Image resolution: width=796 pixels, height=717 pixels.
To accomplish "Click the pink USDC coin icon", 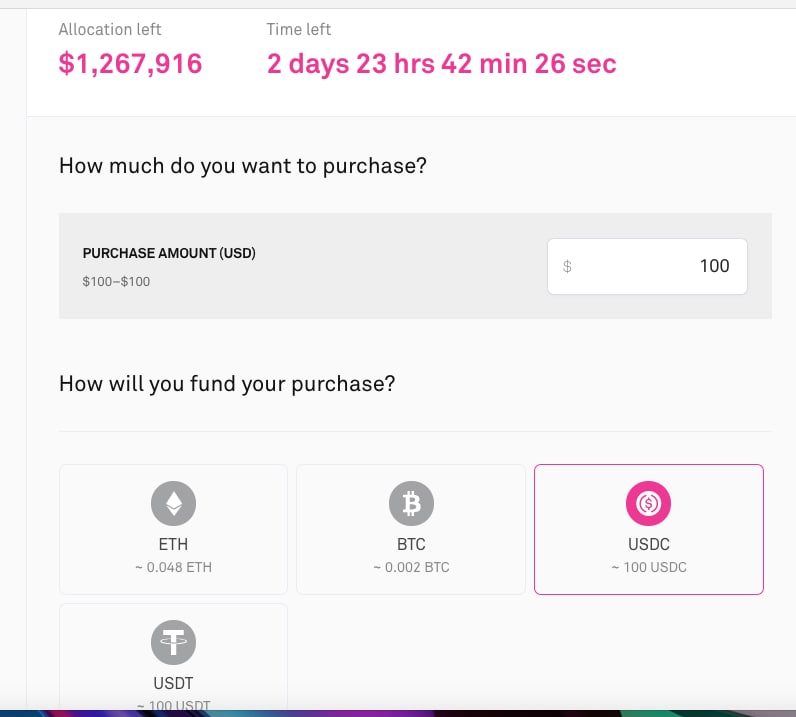I will tap(648, 503).
